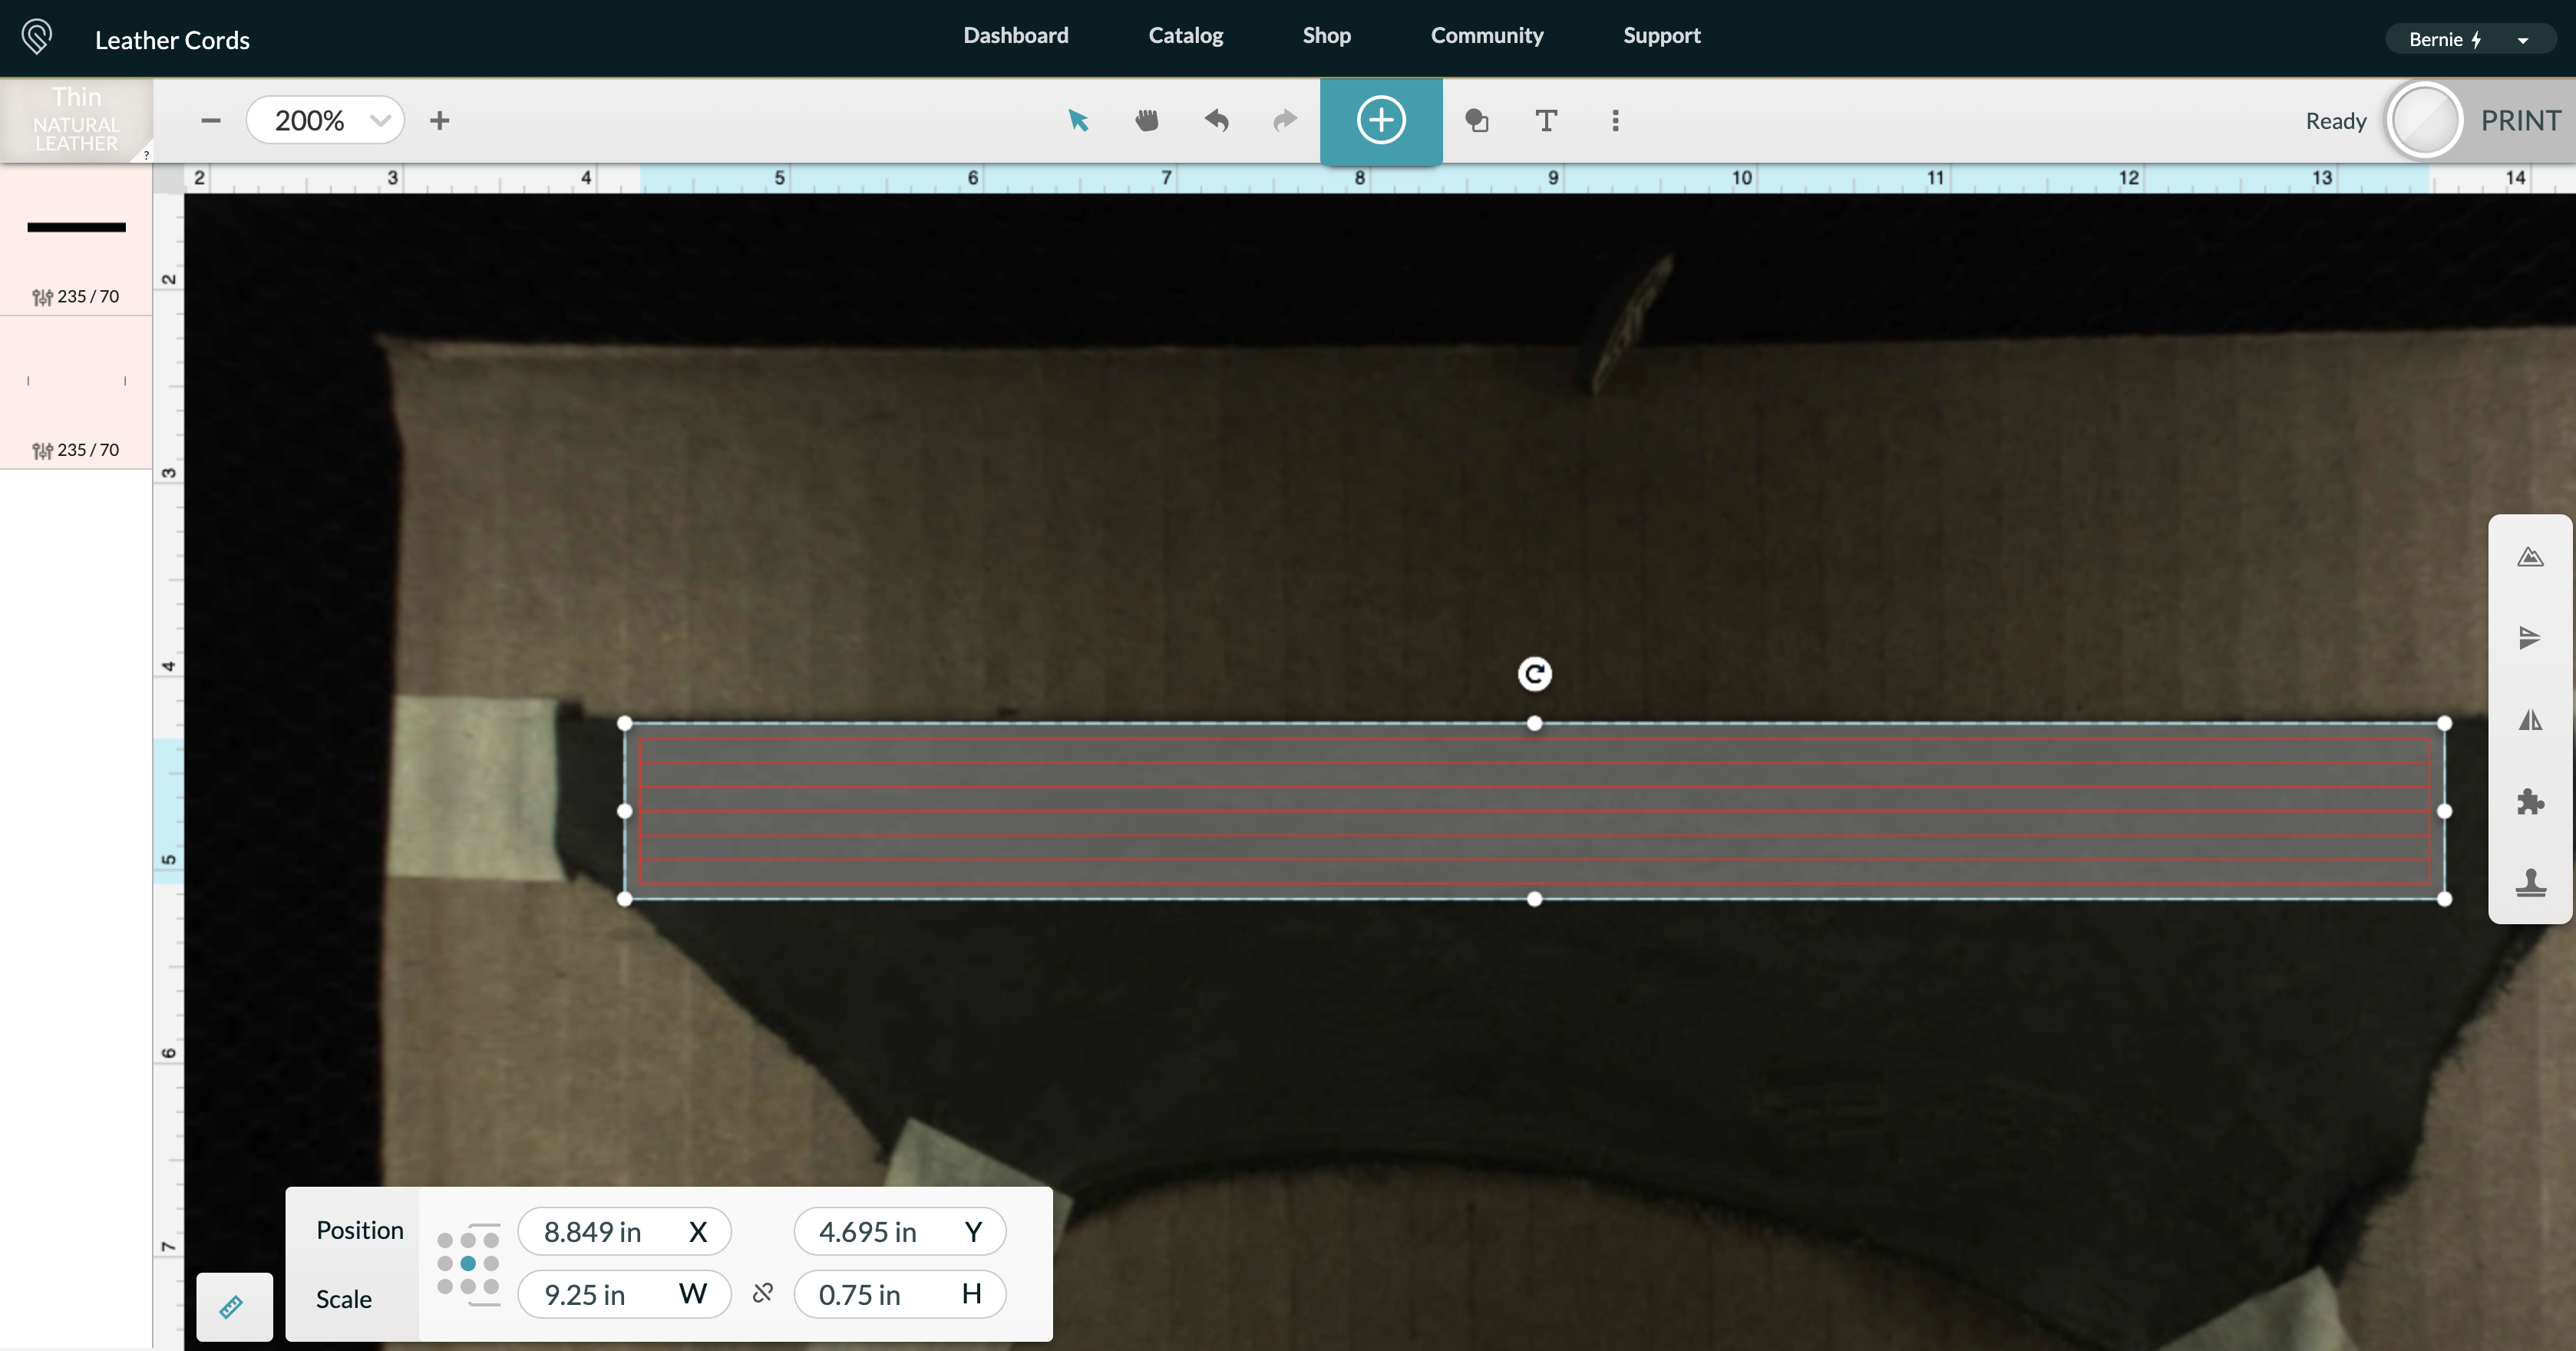Image resolution: width=2576 pixels, height=1351 pixels.
Task: Go to Dashboard
Action: point(1015,35)
